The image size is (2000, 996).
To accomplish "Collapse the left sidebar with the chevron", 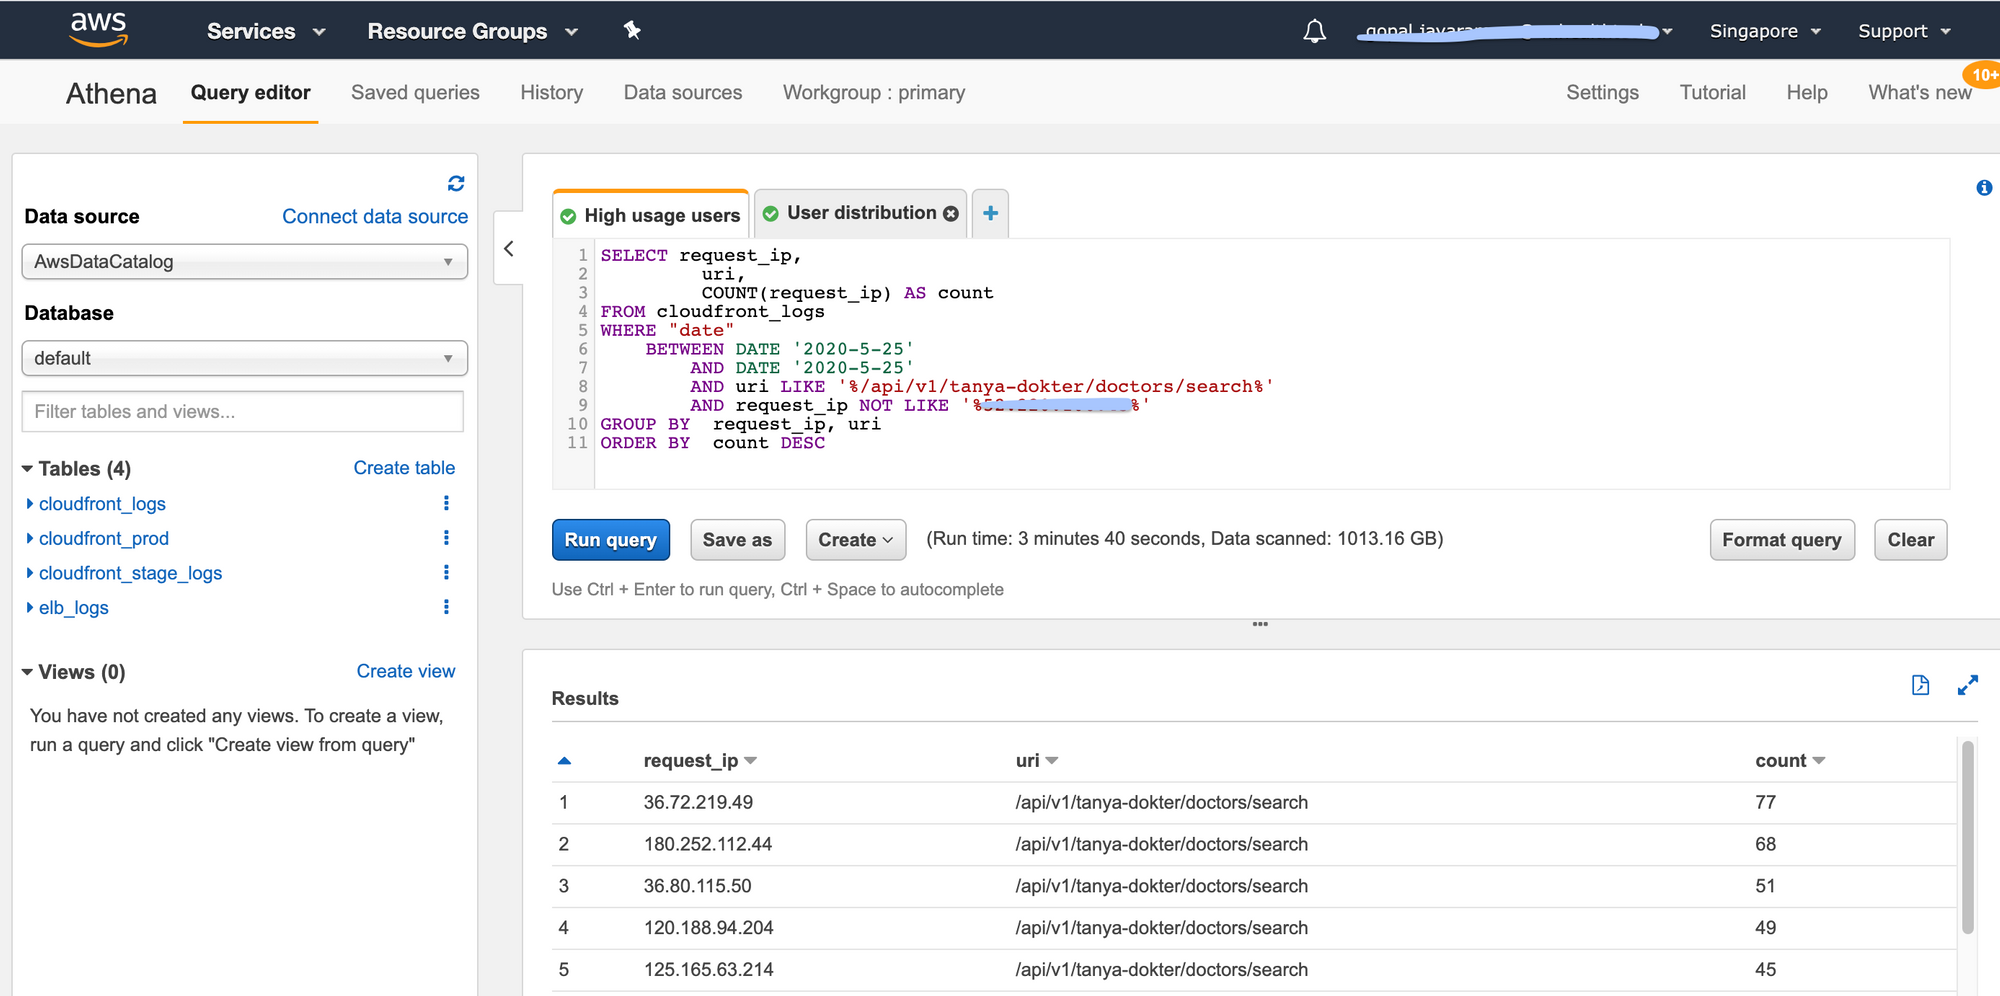I will tap(509, 248).
